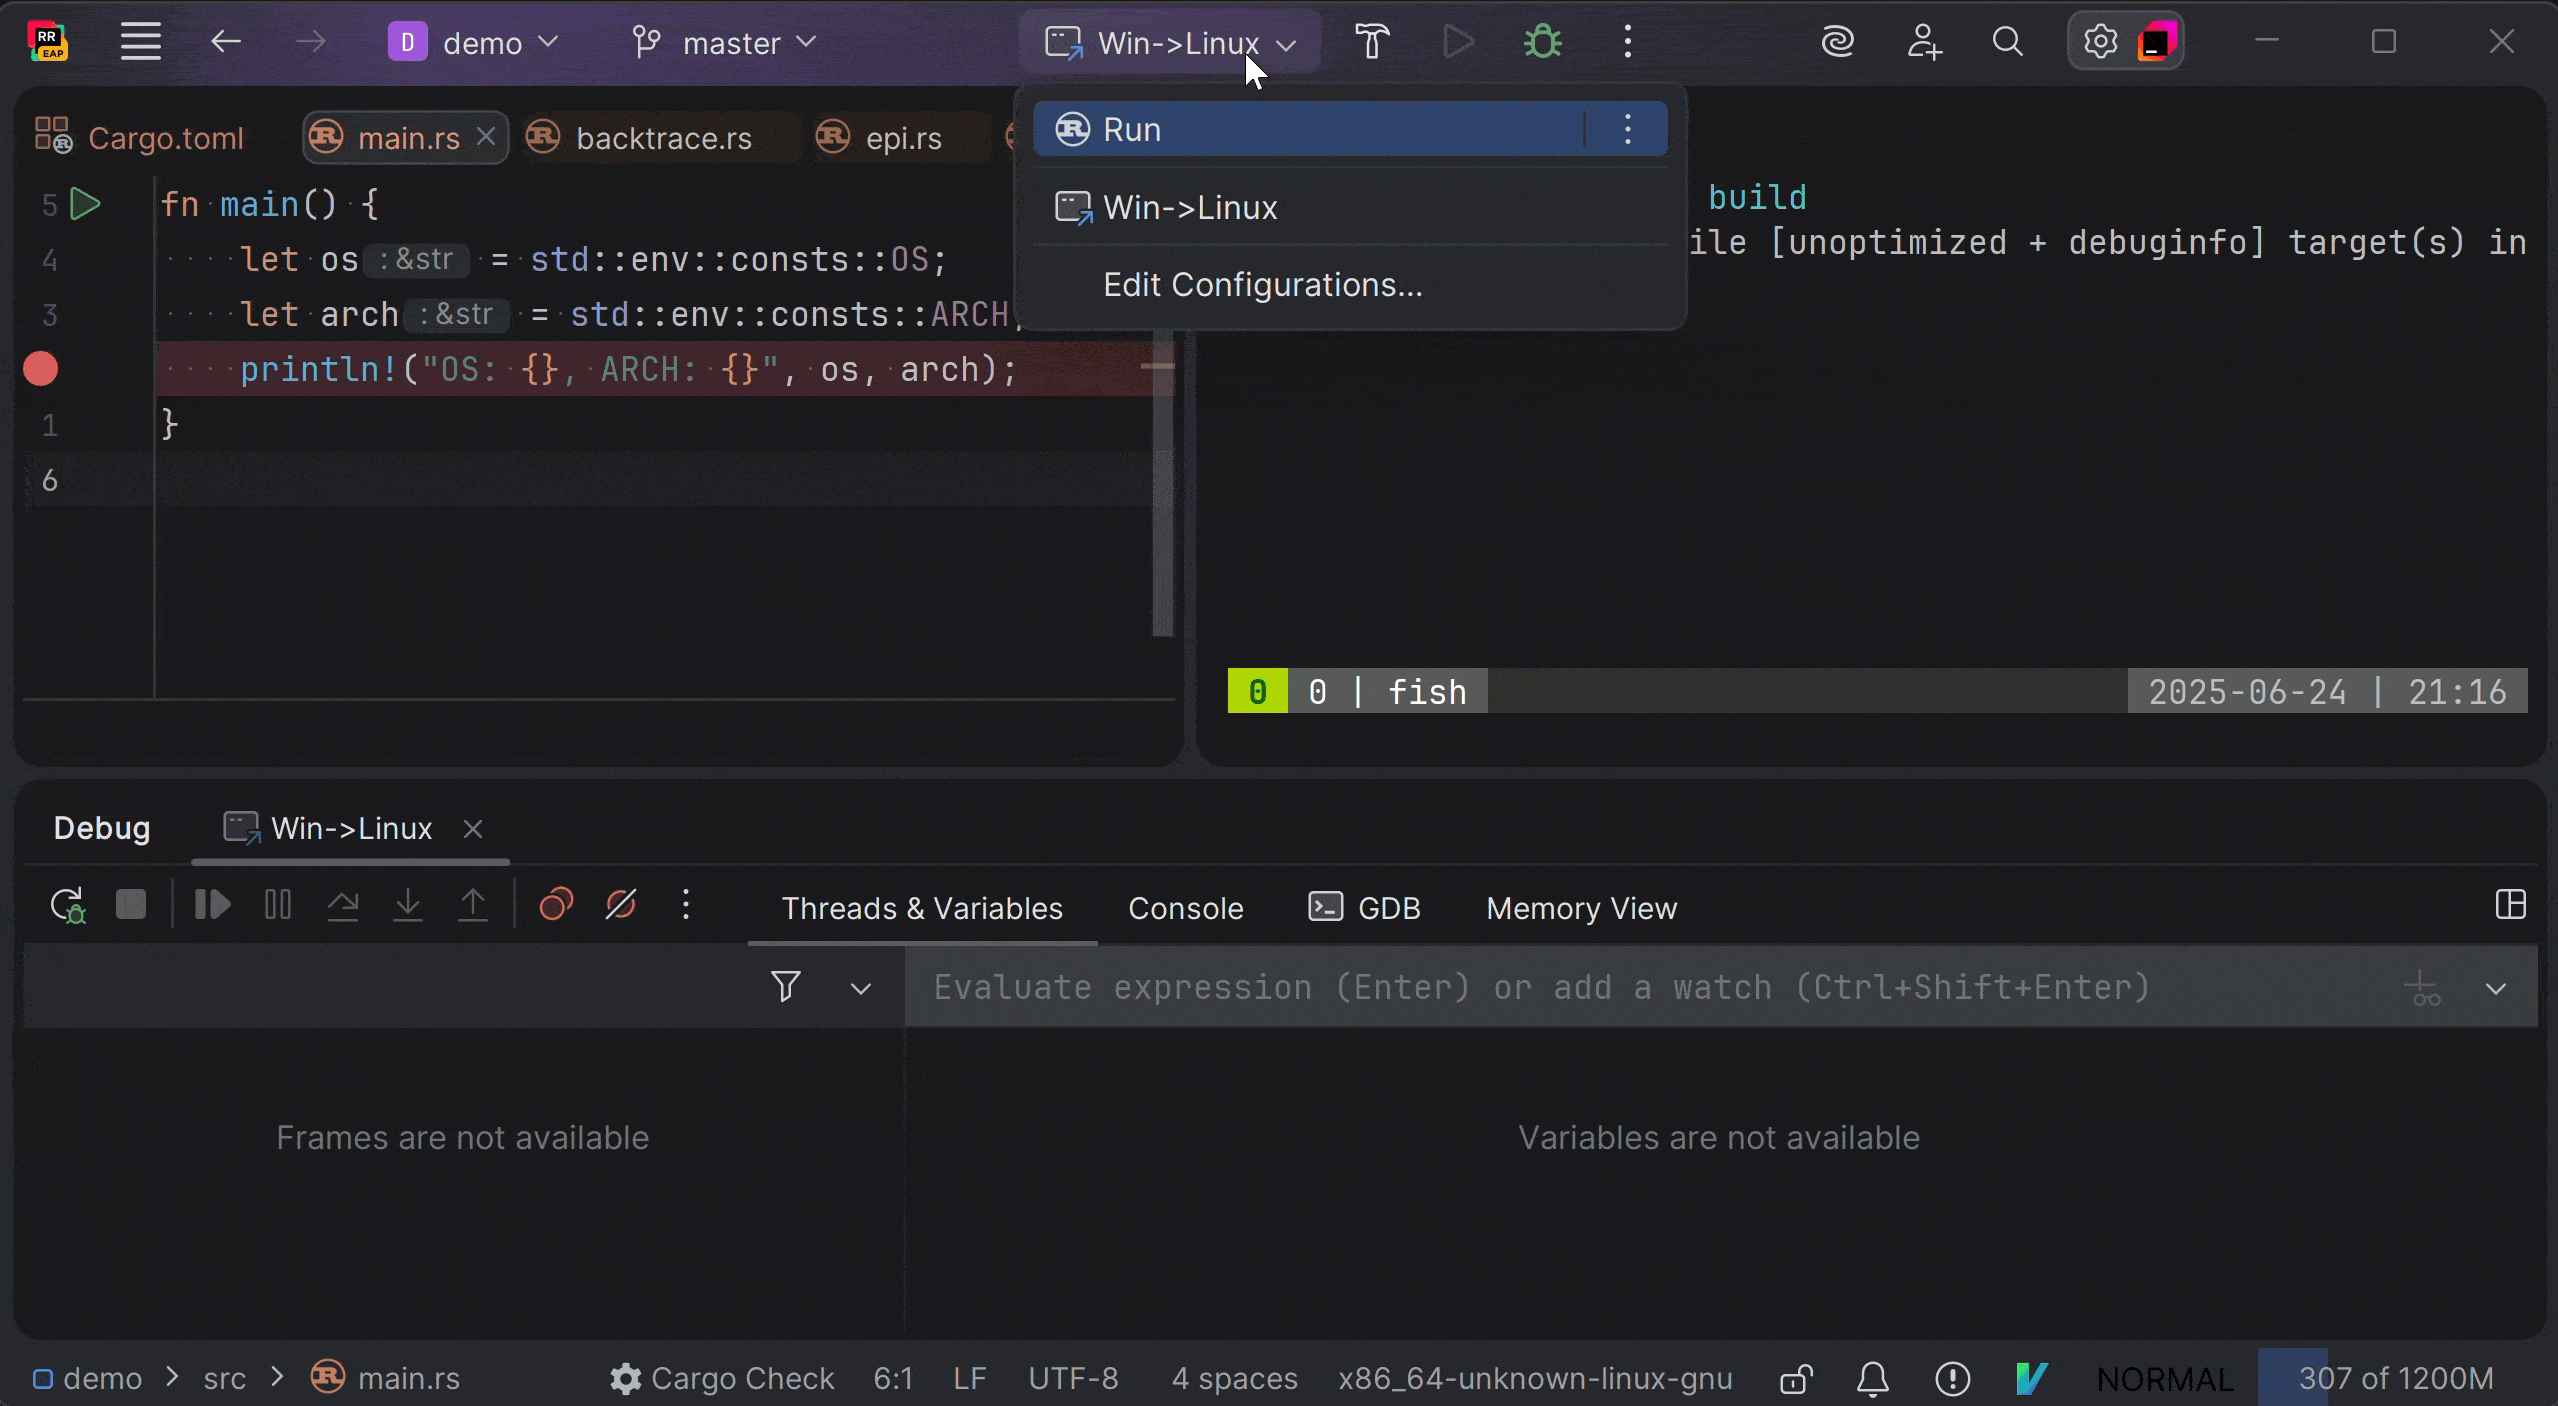Image resolution: width=2558 pixels, height=1406 pixels.
Task: Toggle the breakpoint on println line
Action: 41,369
